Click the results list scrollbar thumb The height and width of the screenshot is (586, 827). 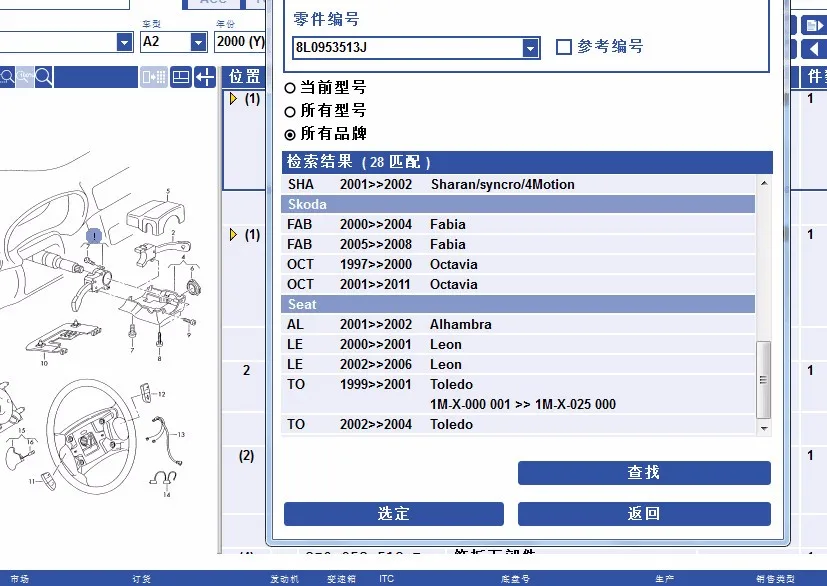click(764, 380)
